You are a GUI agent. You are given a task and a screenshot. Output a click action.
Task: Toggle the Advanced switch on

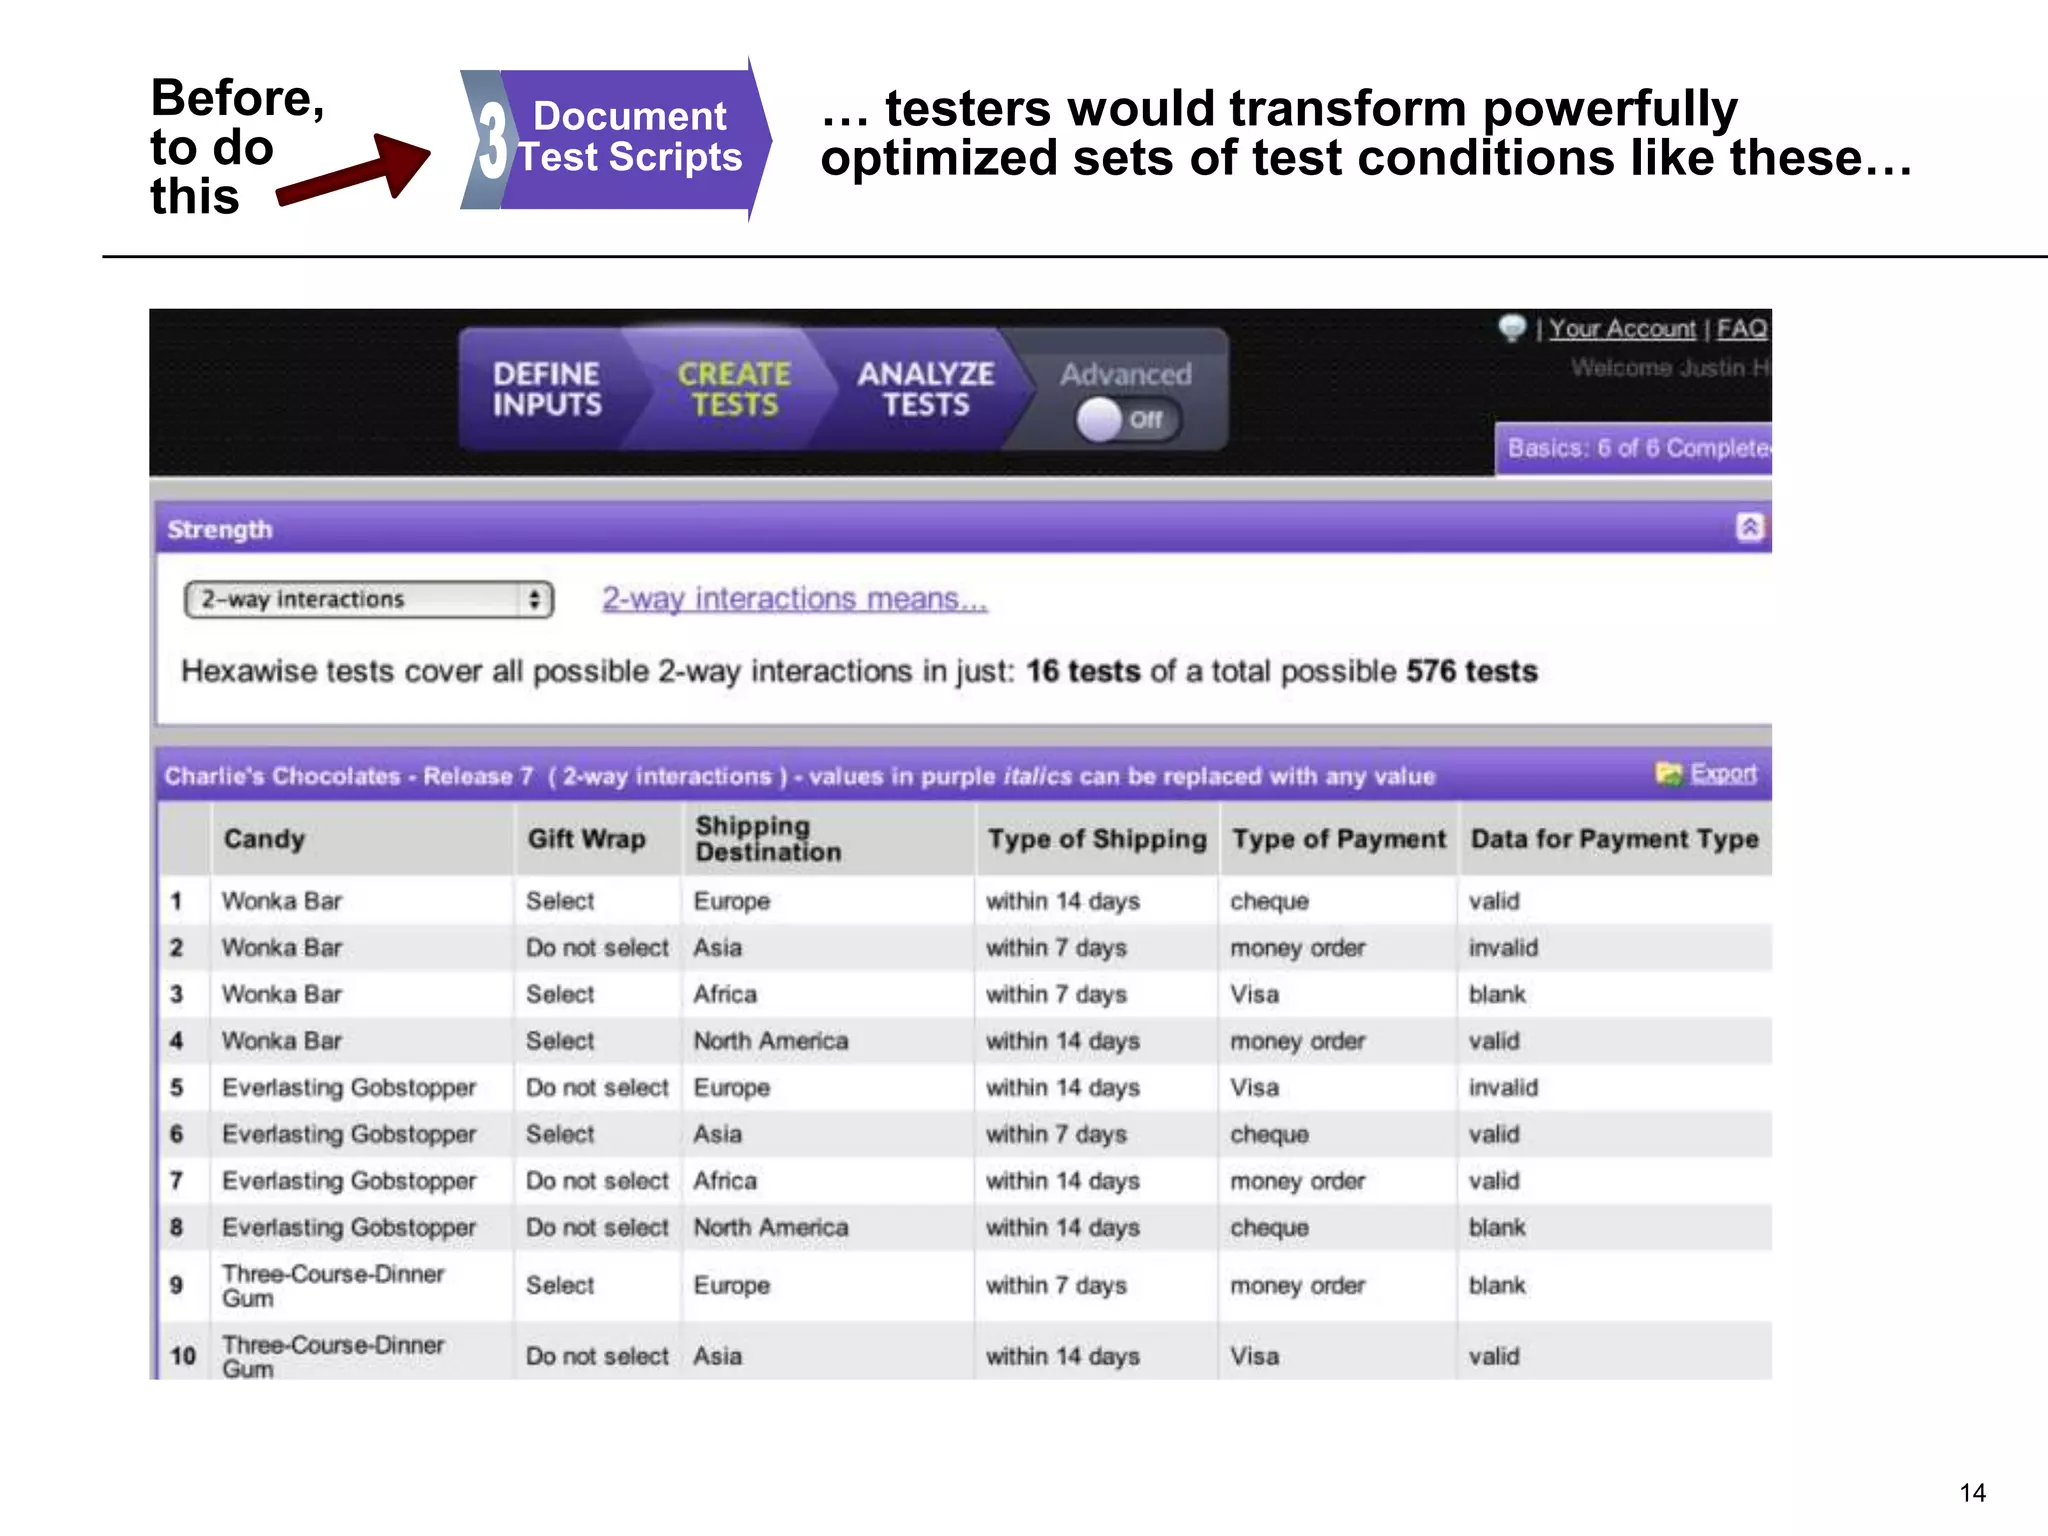[1127, 420]
